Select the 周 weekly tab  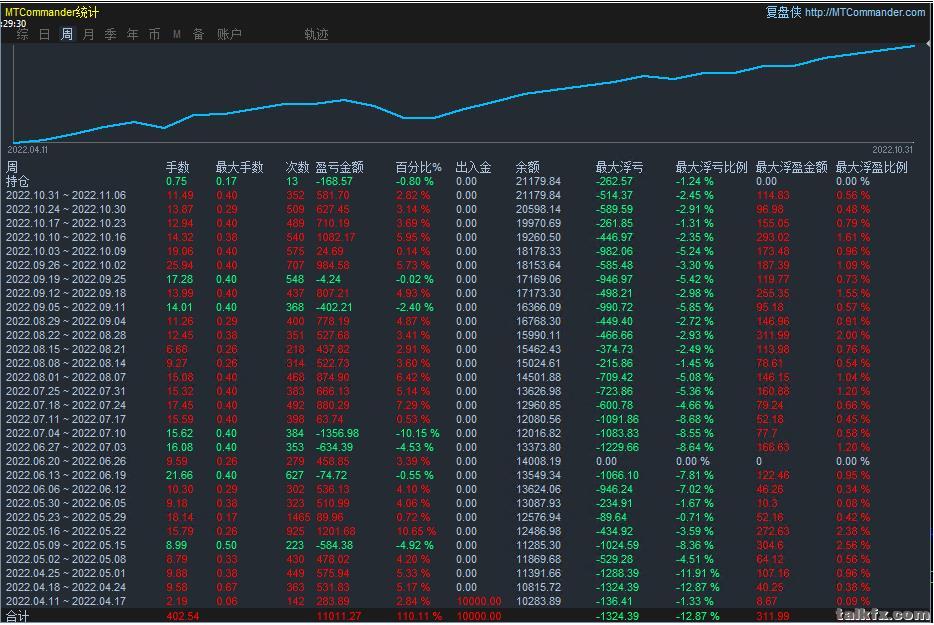pos(67,35)
